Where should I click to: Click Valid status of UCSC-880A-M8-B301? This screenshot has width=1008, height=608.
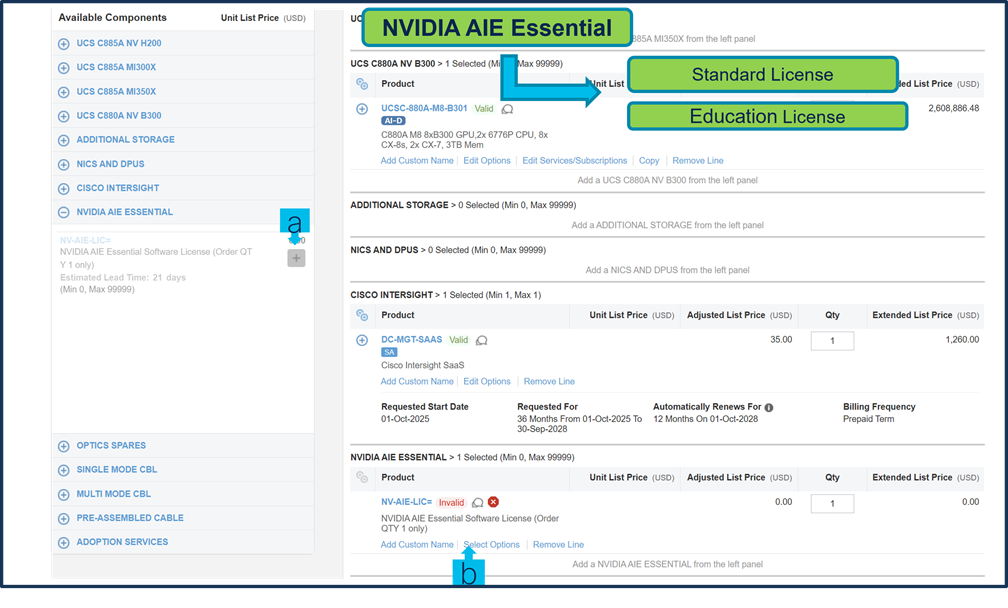[x=483, y=109]
